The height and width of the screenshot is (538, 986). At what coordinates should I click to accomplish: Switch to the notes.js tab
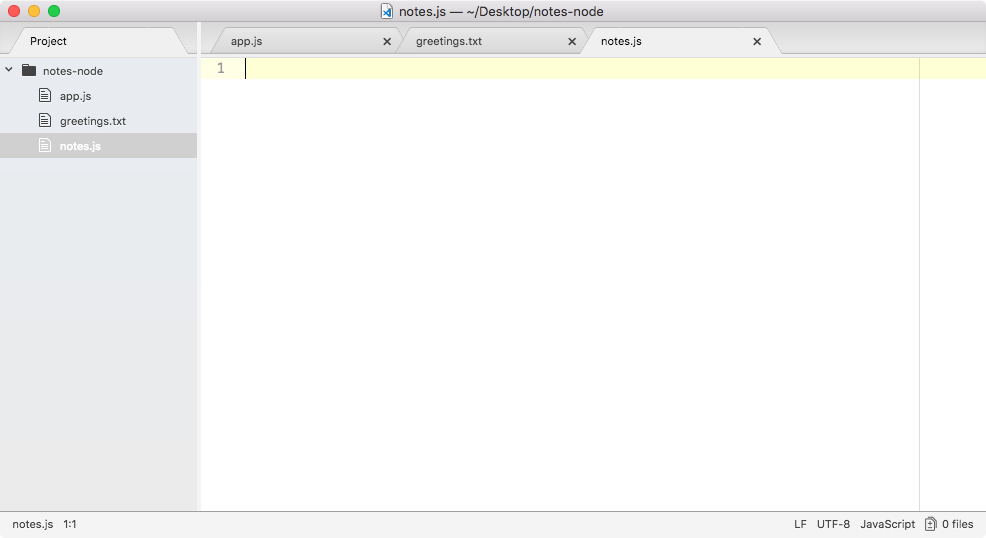click(x=621, y=41)
